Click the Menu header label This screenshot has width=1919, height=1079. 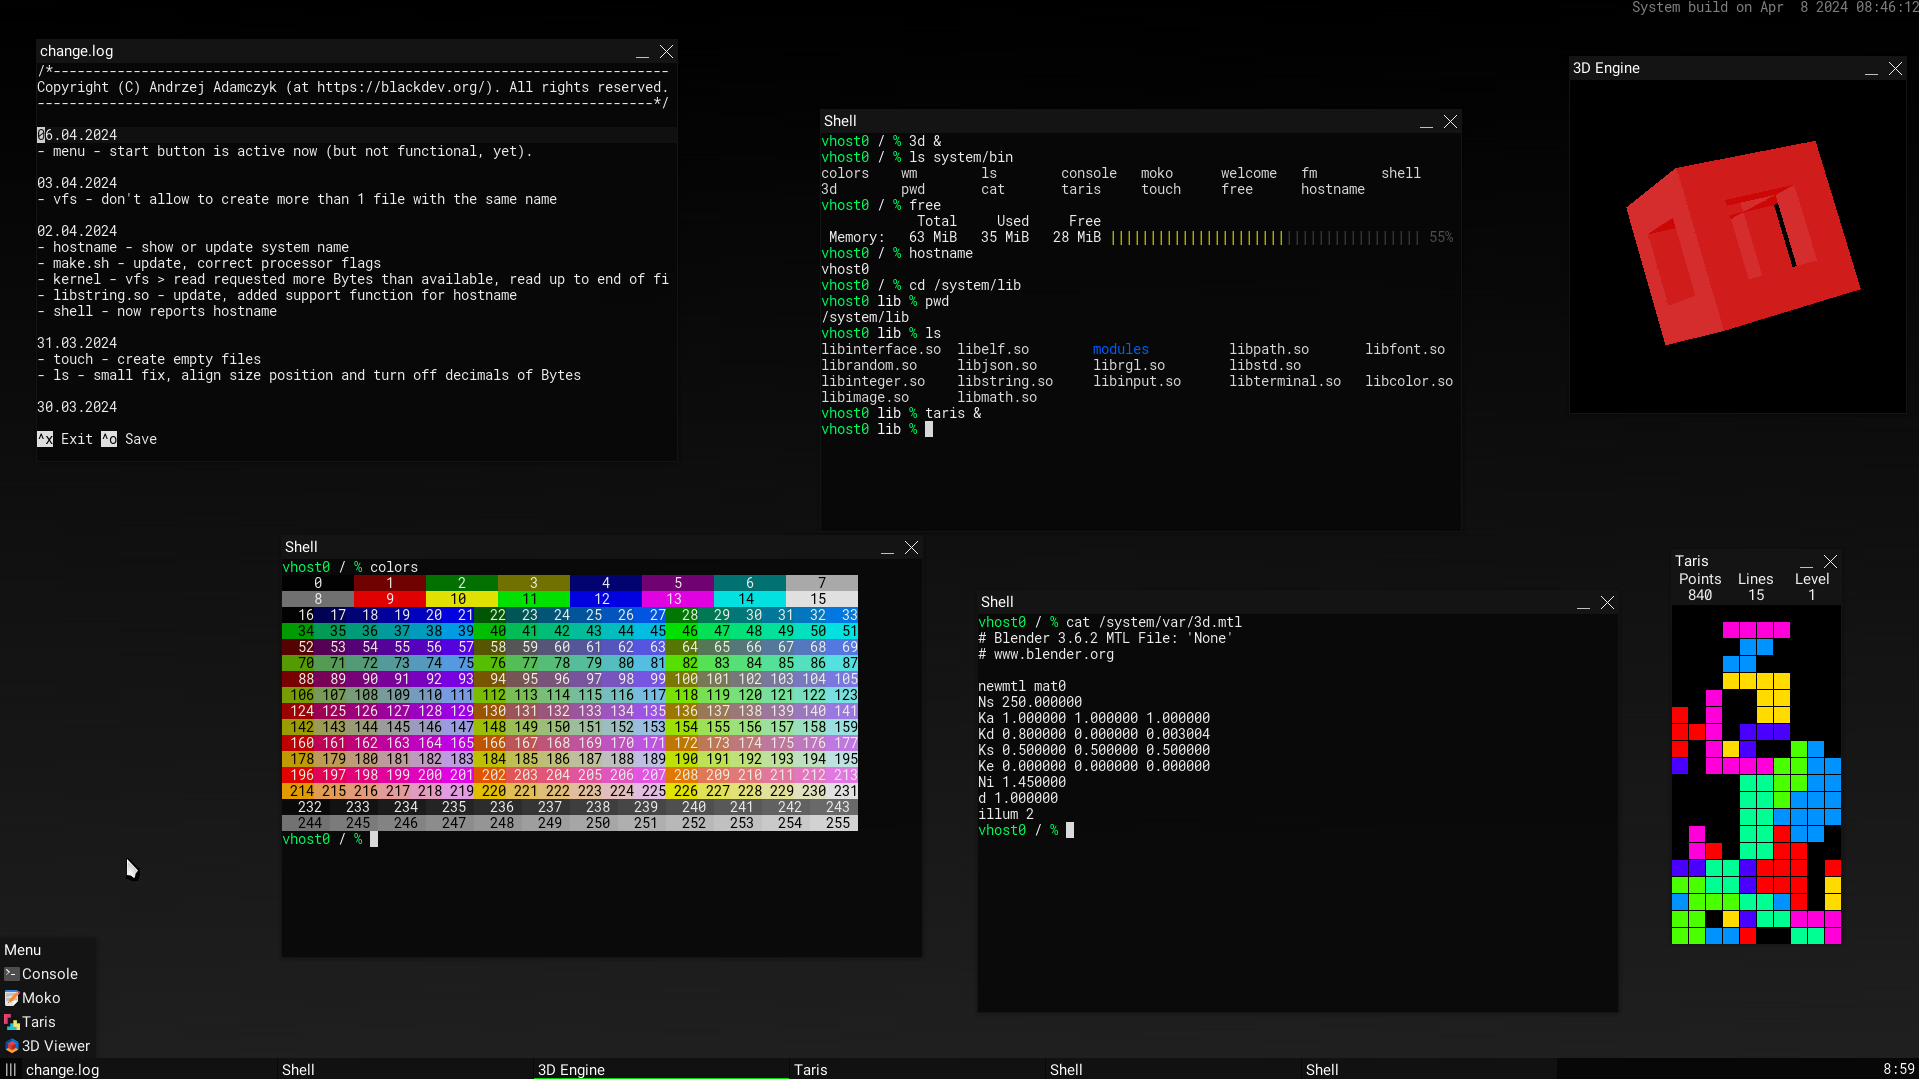[22, 949]
